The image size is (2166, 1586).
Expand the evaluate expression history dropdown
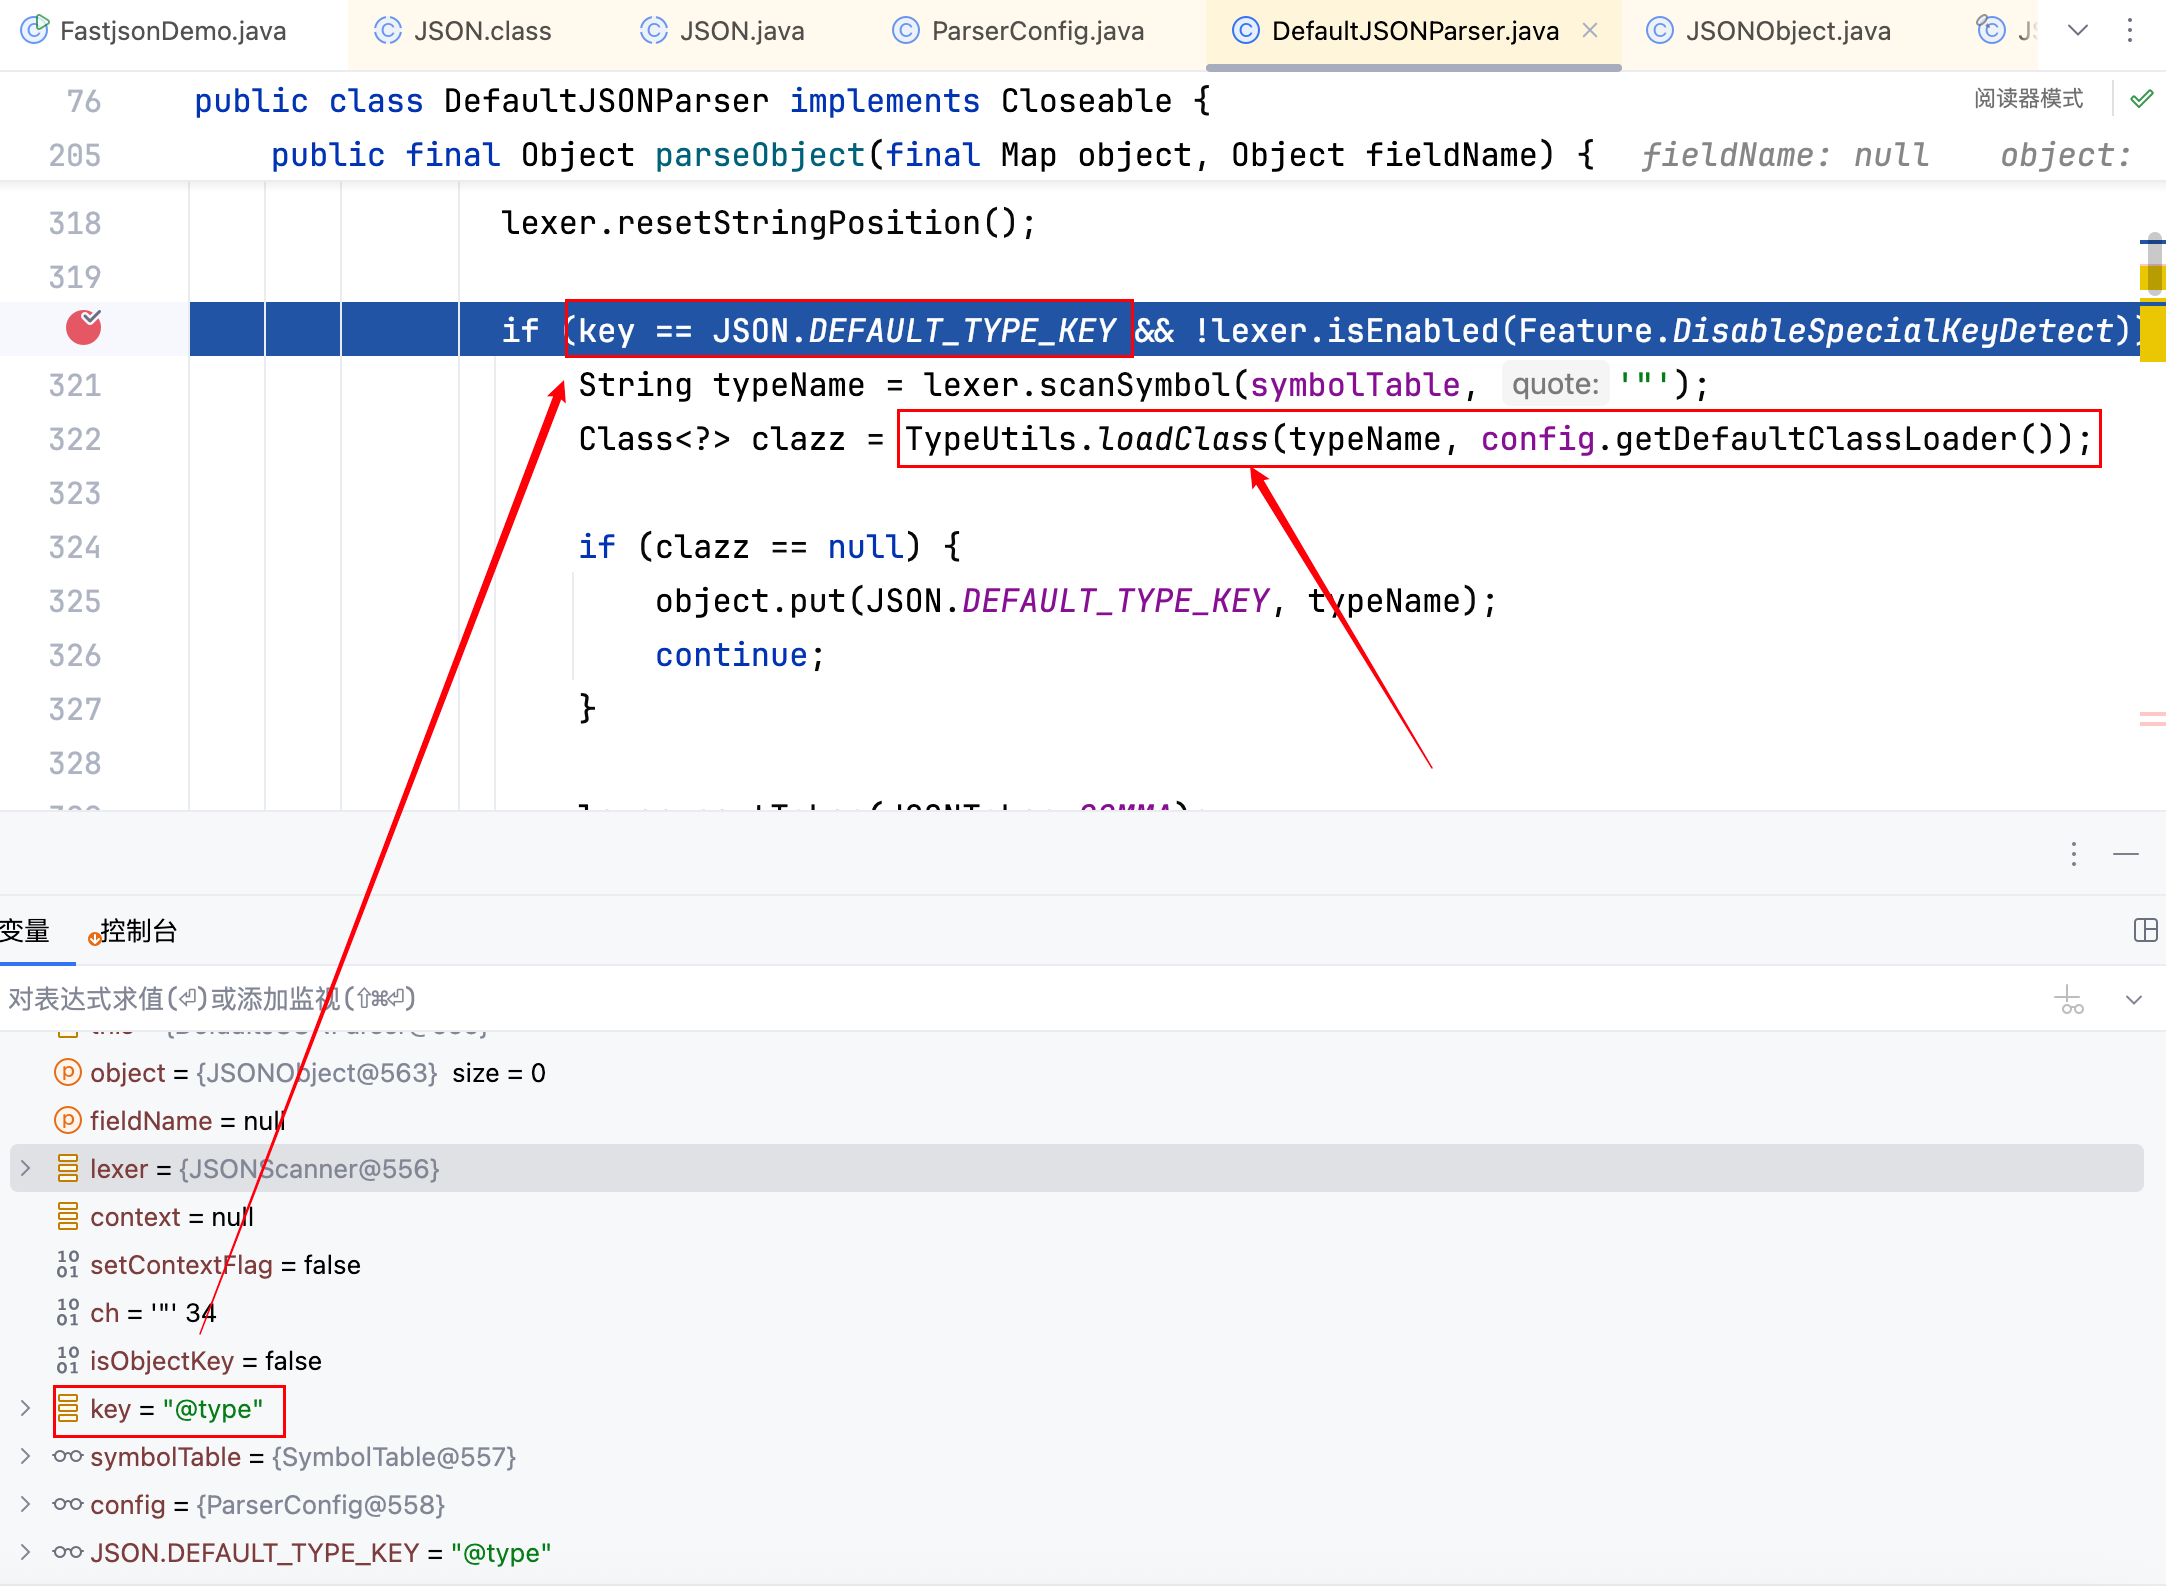[2134, 999]
